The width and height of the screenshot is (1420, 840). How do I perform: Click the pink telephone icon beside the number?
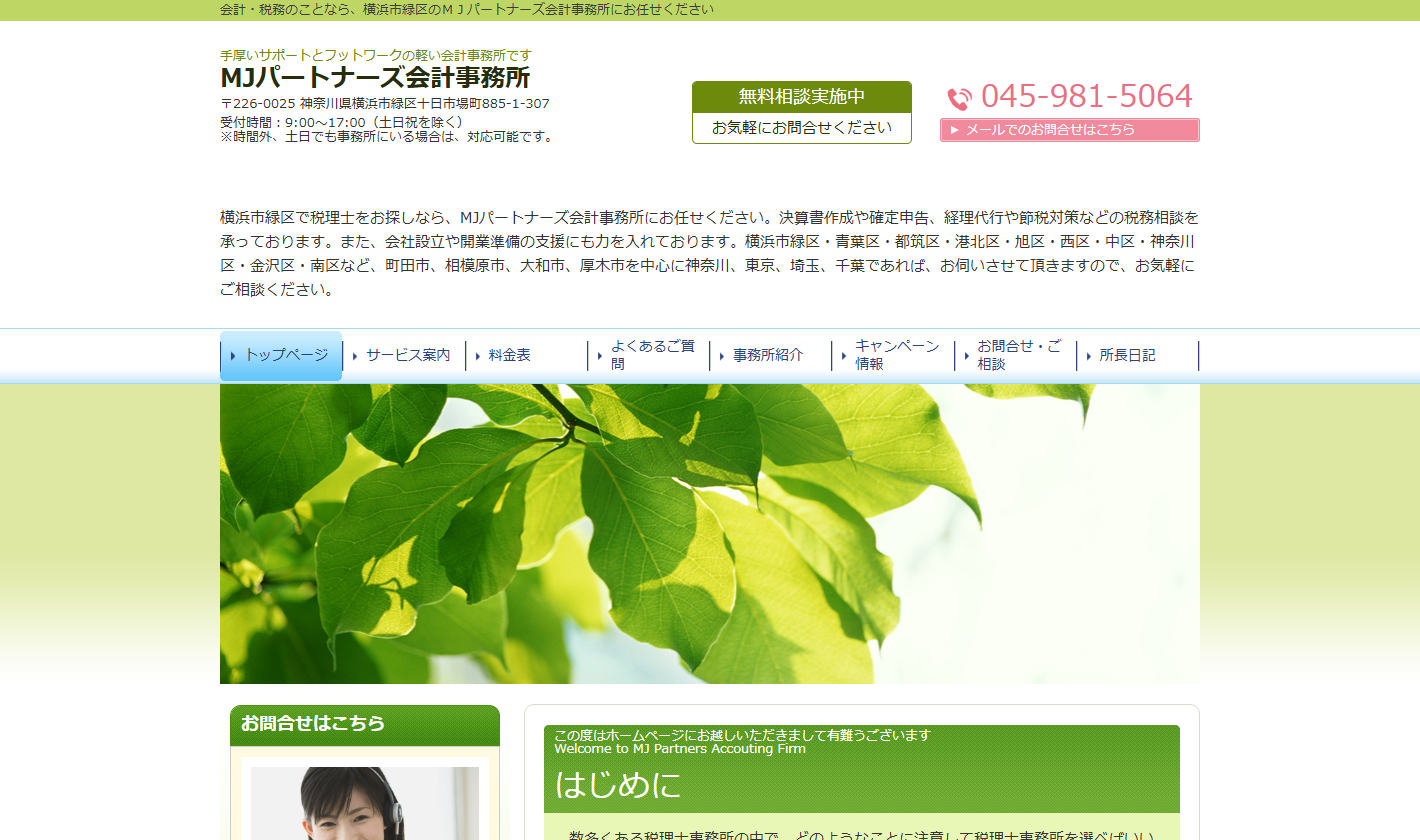point(959,98)
